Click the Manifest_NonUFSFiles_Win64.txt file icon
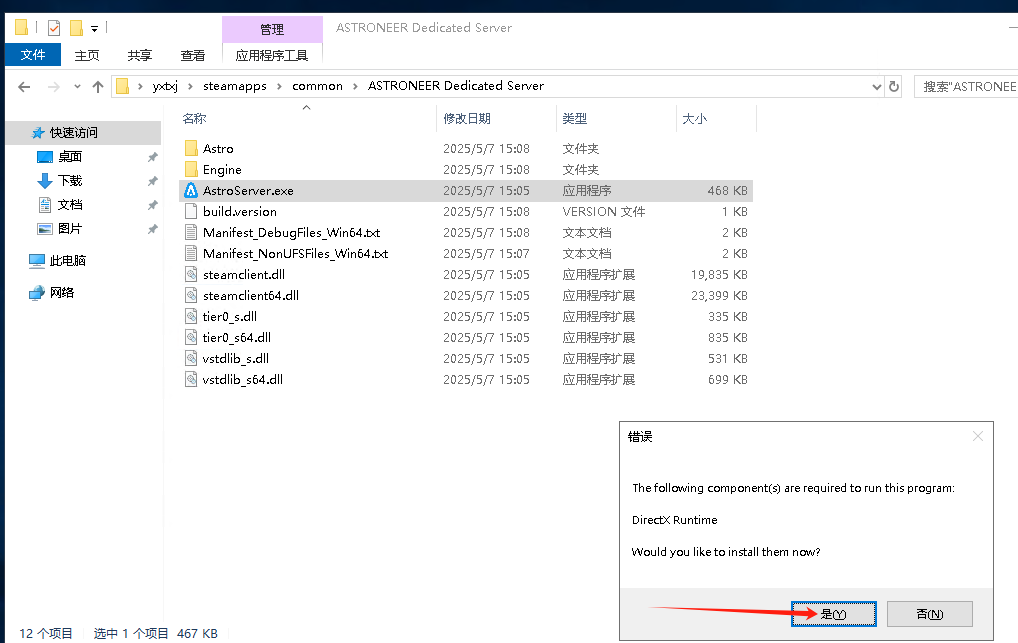The image size is (1018, 643). click(x=191, y=253)
